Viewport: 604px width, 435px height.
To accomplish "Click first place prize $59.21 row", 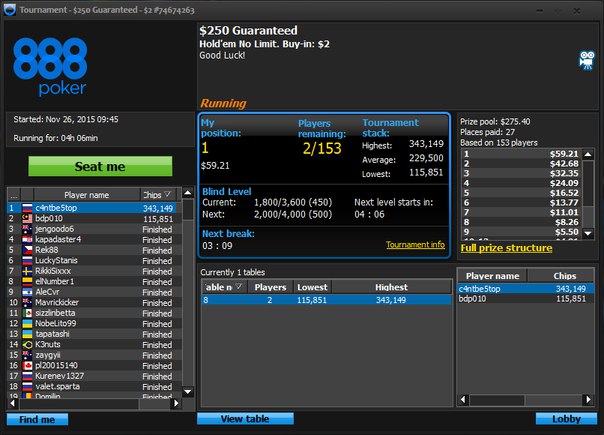I will click(x=522, y=154).
